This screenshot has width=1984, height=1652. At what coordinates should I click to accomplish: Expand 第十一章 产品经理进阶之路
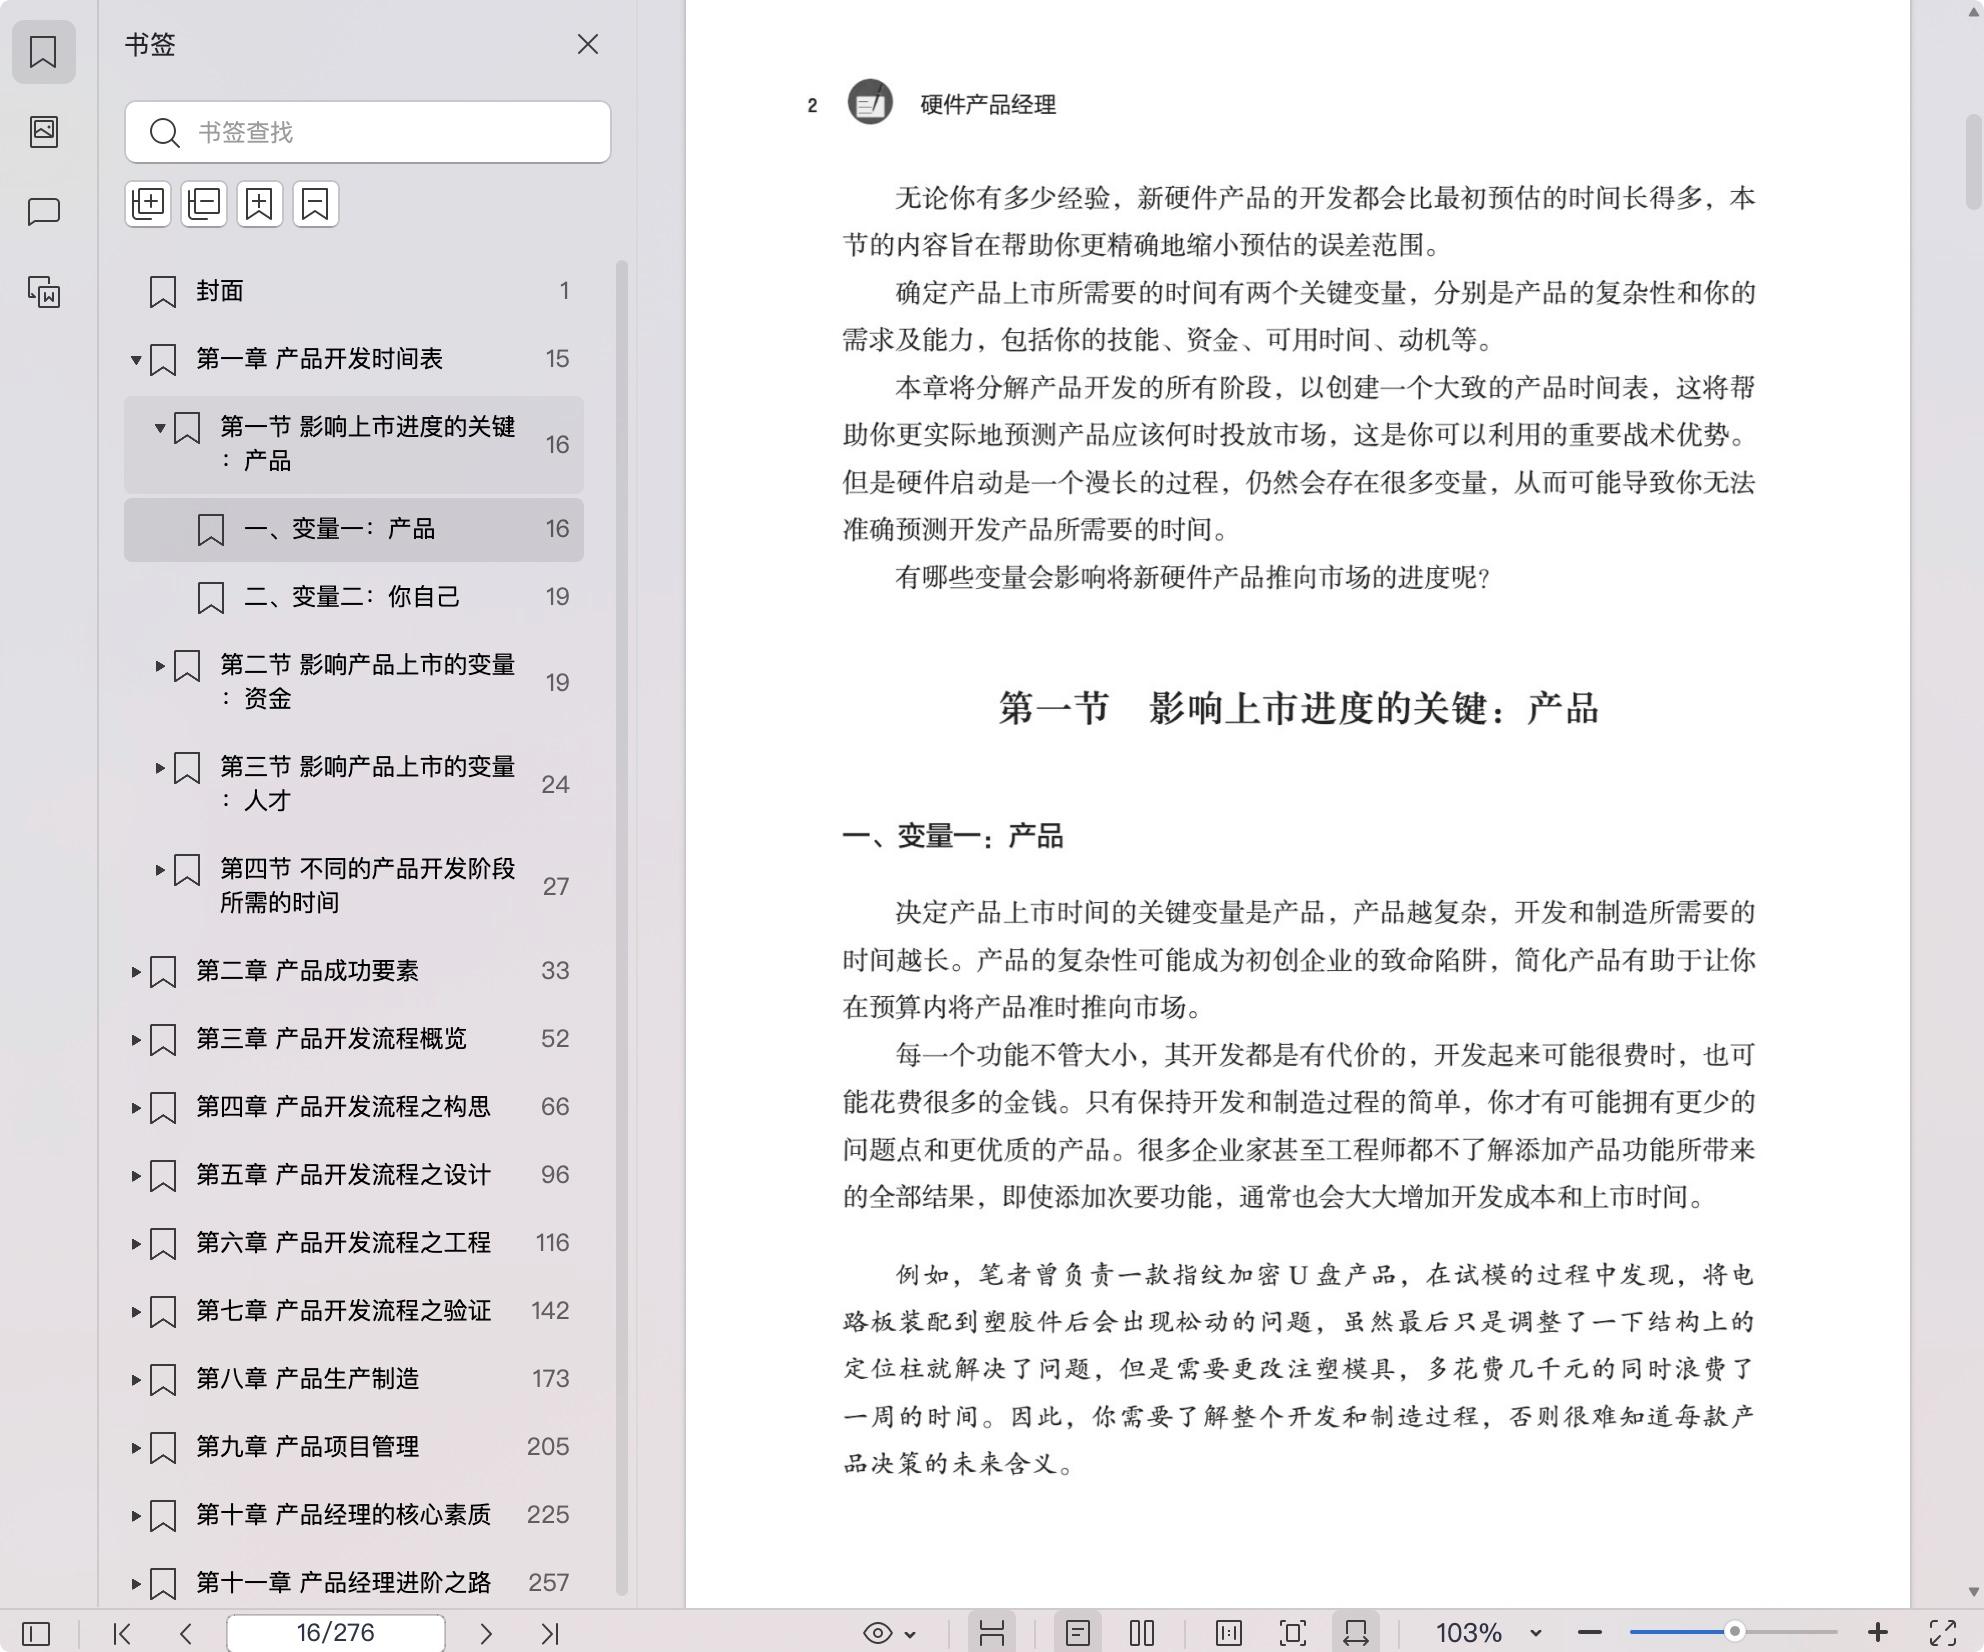coord(136,1584)
